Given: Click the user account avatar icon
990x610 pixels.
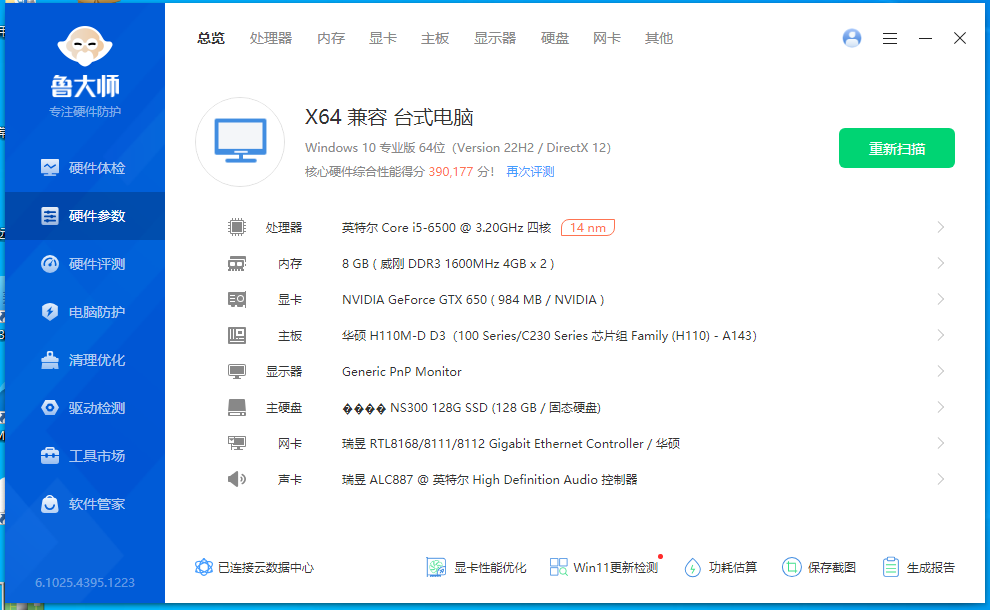Looking at the screenshot, I should [852, 38].
